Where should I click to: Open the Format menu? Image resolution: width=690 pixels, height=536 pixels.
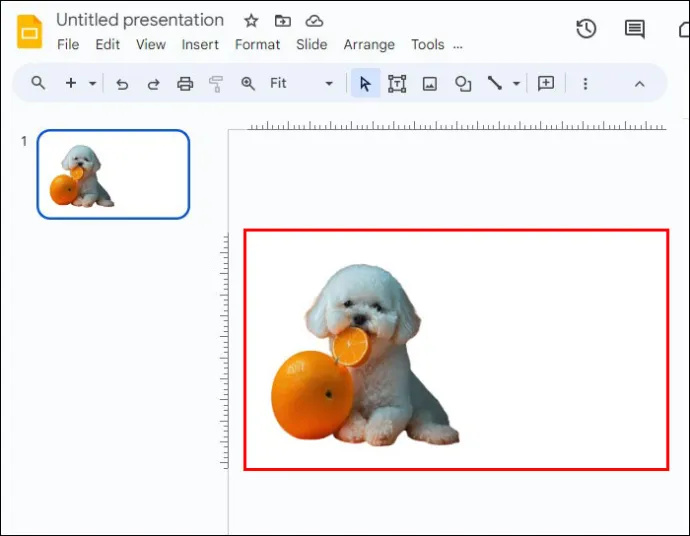257,44
